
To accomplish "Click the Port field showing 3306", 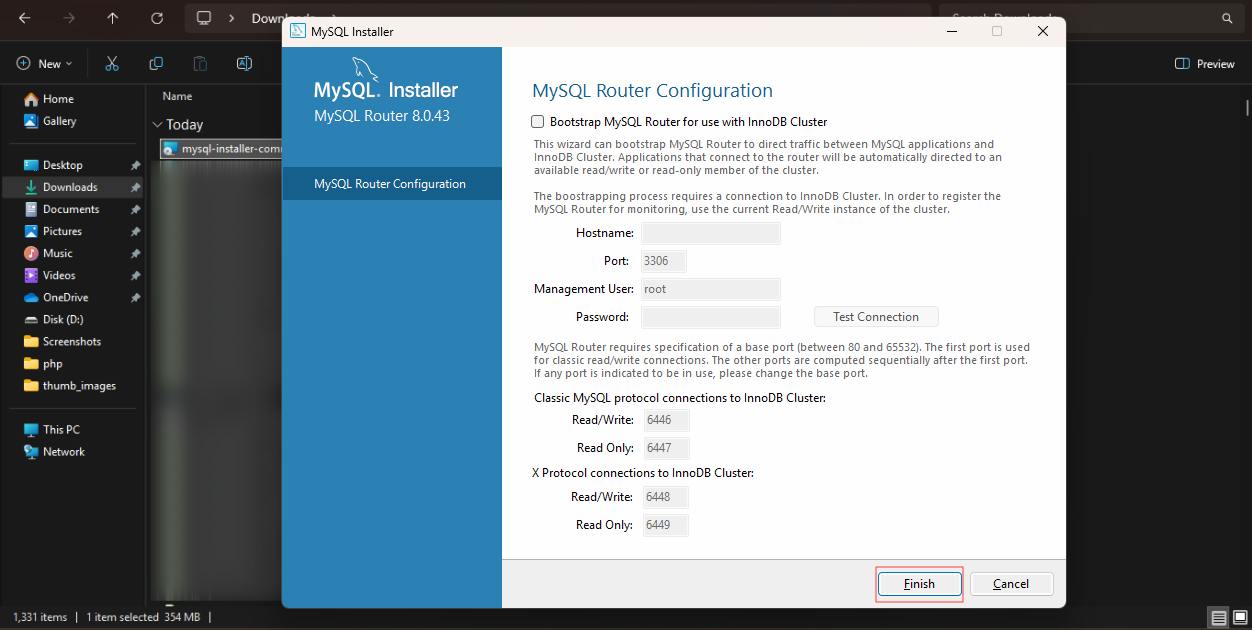I will click(x=664, y=261).
